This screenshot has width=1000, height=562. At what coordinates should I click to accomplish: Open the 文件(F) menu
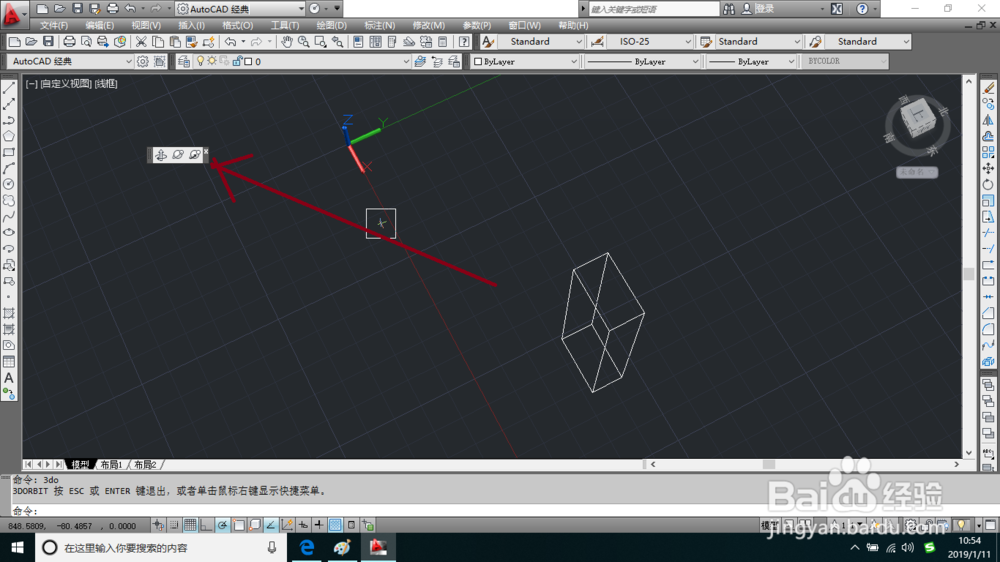point(54,26)
